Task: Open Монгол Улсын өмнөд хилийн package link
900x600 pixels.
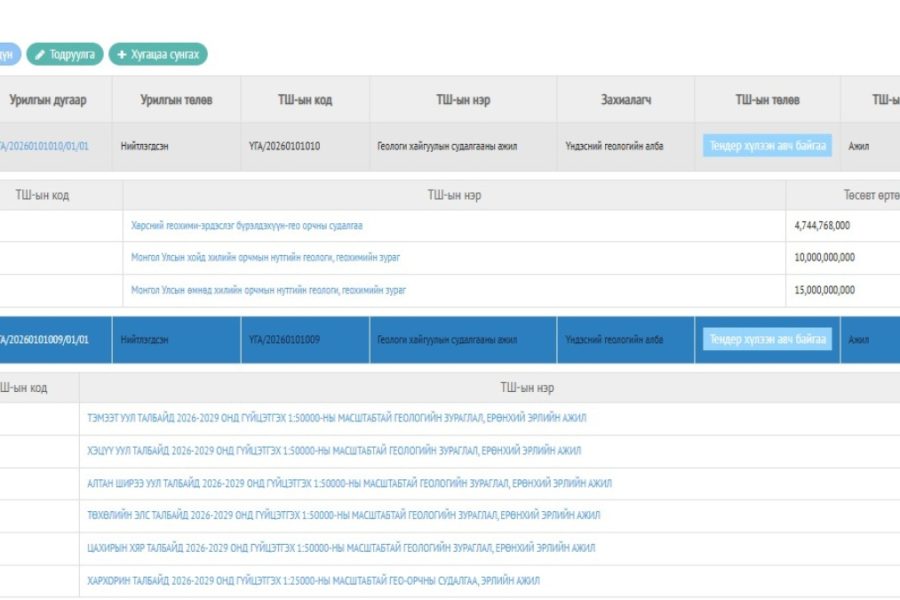Action: tap(268, 290)
